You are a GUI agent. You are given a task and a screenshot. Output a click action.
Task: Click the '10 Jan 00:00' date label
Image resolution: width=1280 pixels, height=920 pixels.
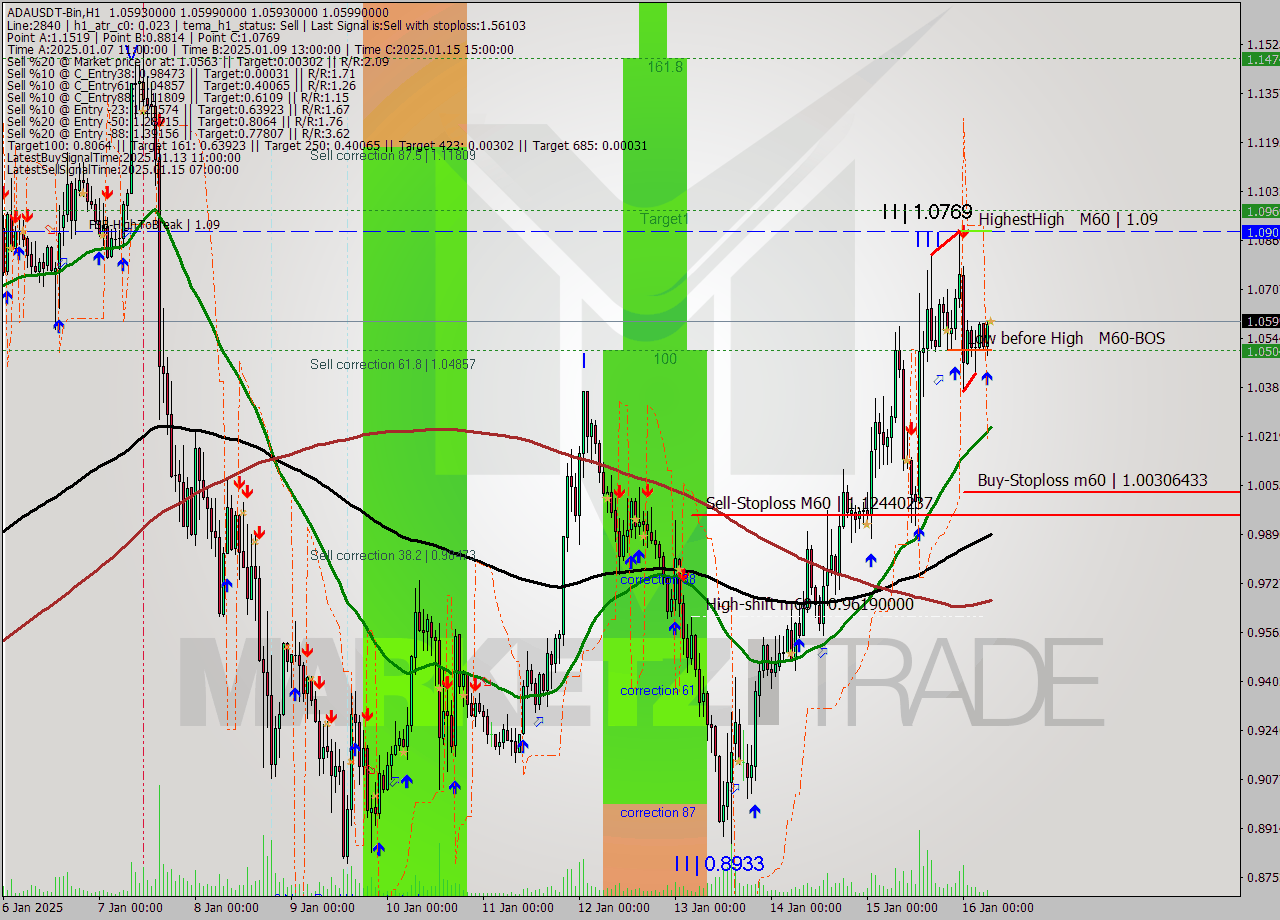[x=421, y=908]
